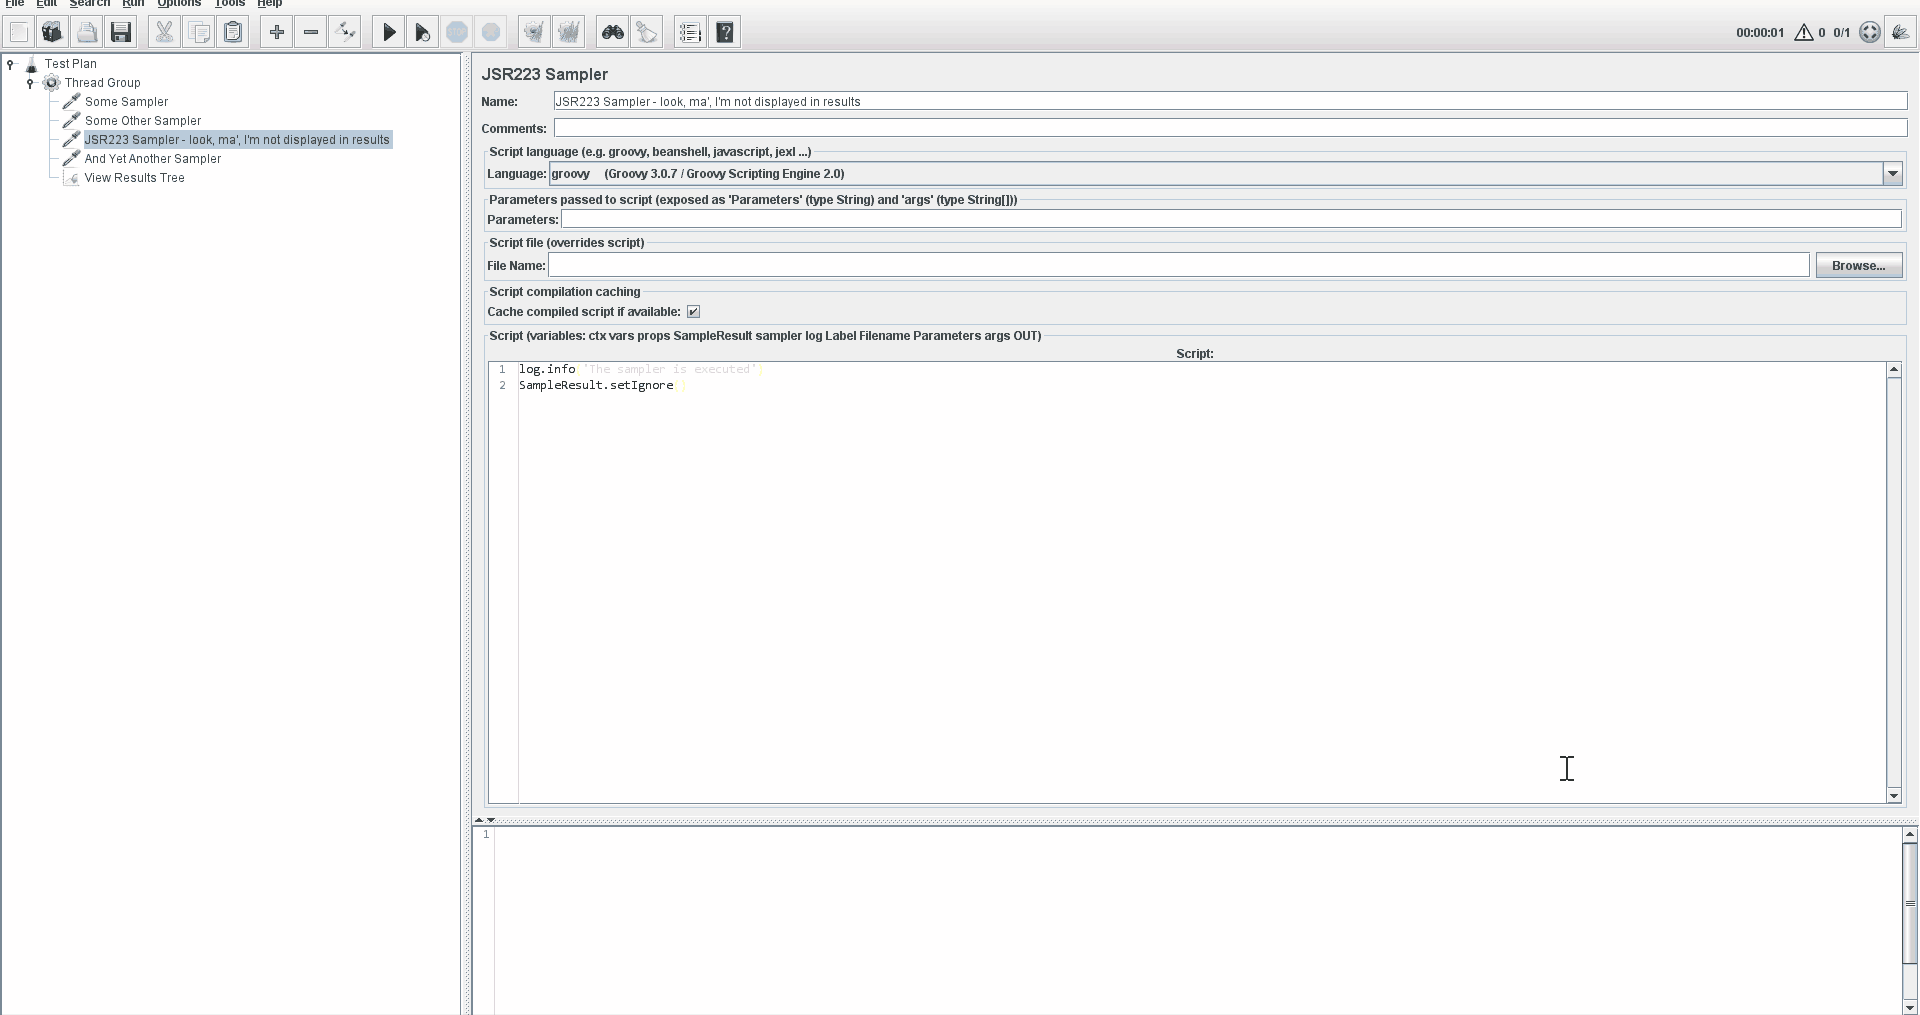Open the Search with the binoculars icon
The height and width of the screenshot is (1015, 1920).
(612, 31)
